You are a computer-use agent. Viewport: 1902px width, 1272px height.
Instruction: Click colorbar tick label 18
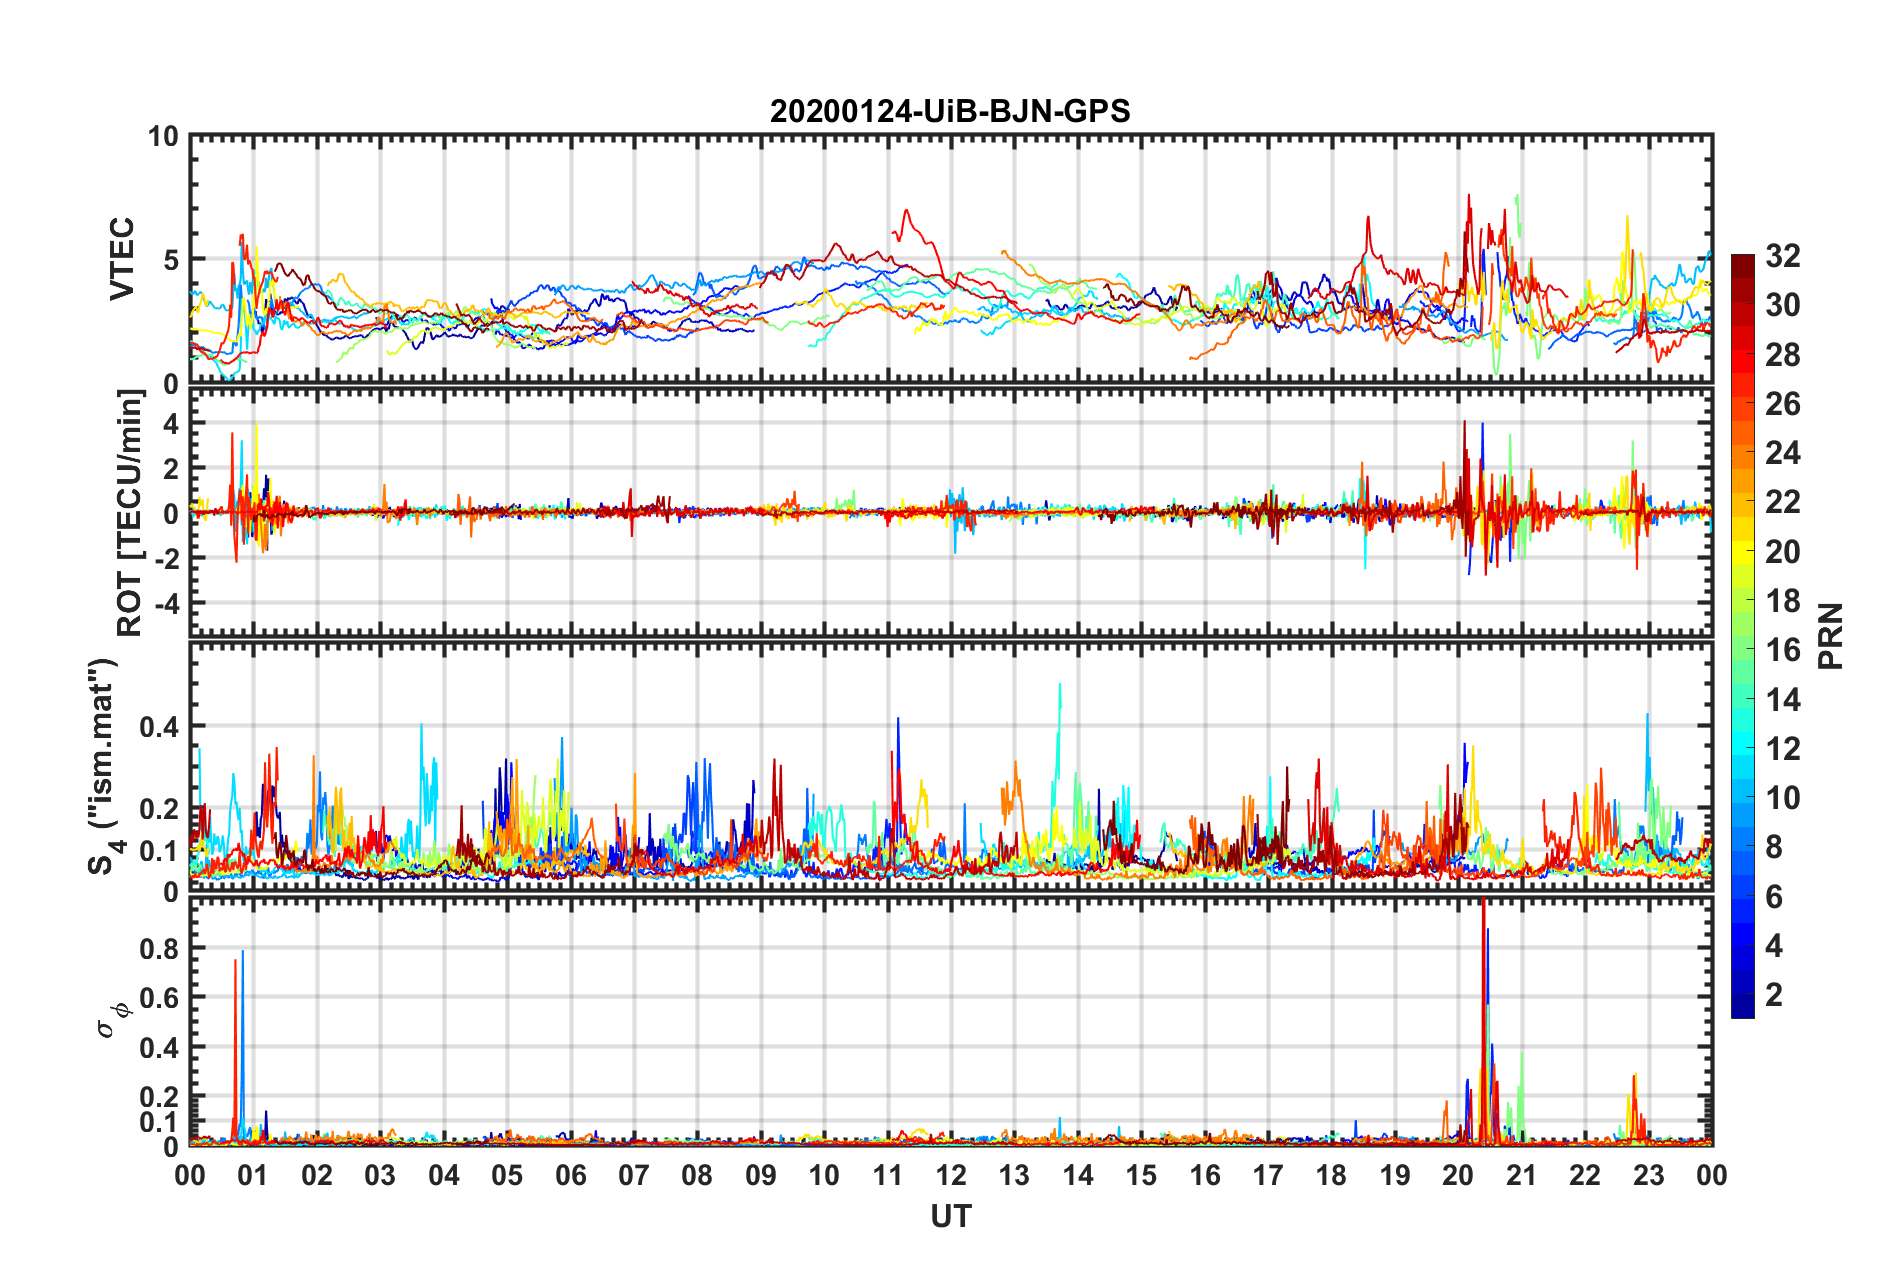(x=1783, y=601)
